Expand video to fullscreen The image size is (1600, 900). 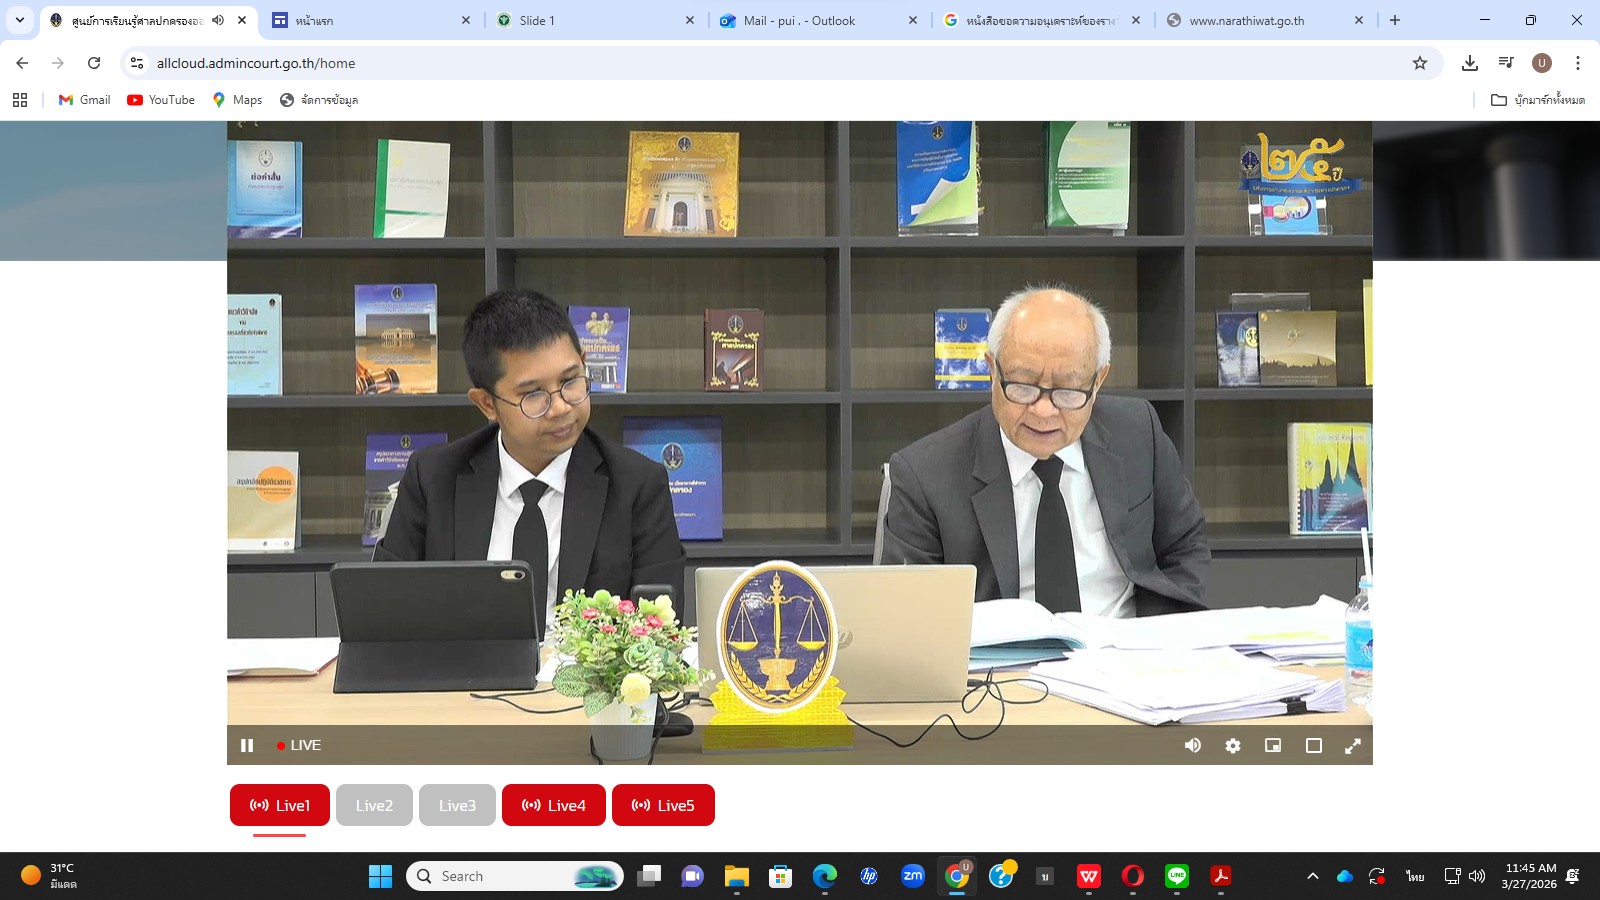click(1353, 745)
